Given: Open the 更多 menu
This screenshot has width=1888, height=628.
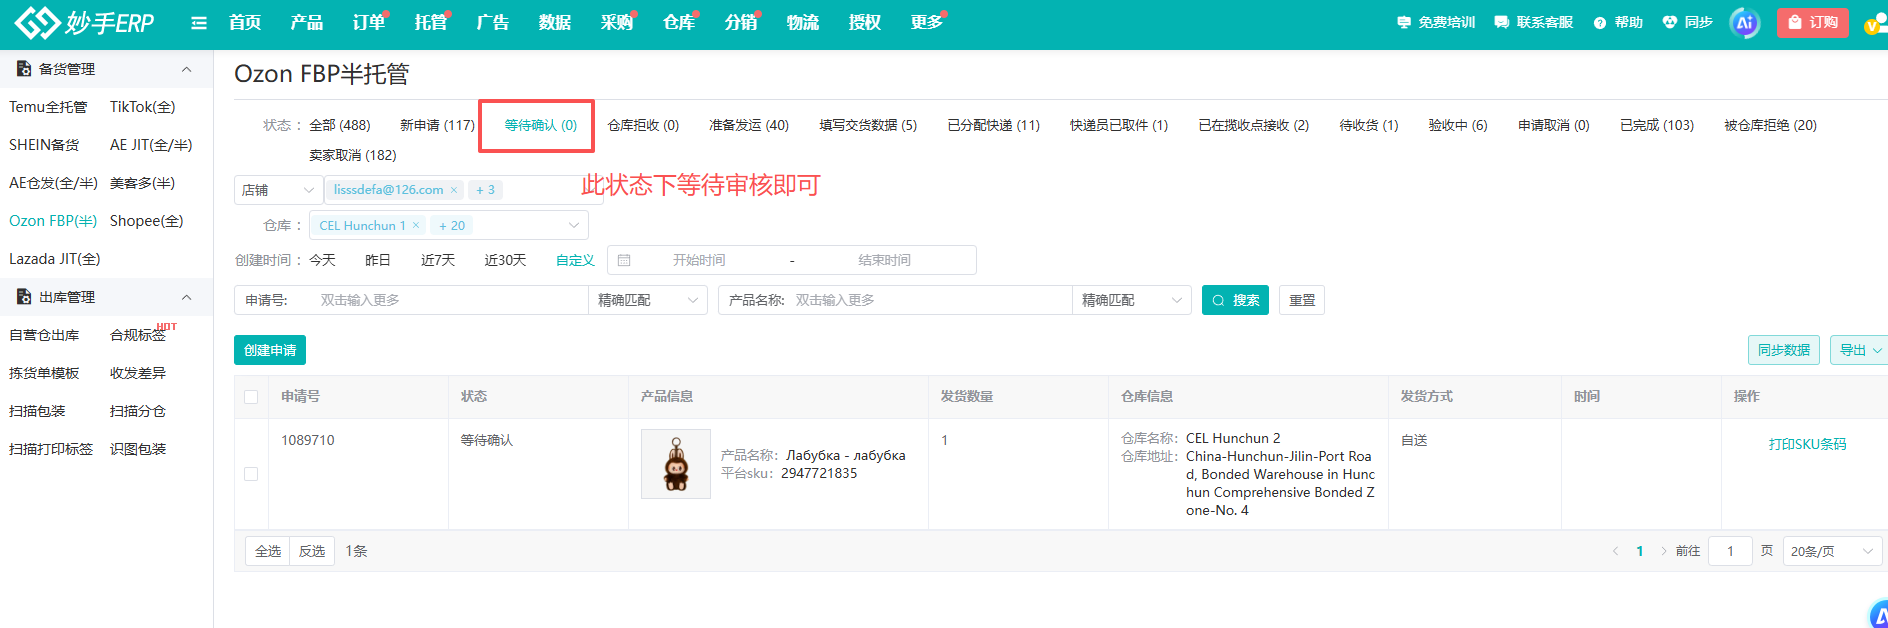Looking at the screenshot, I should [927, 22].
